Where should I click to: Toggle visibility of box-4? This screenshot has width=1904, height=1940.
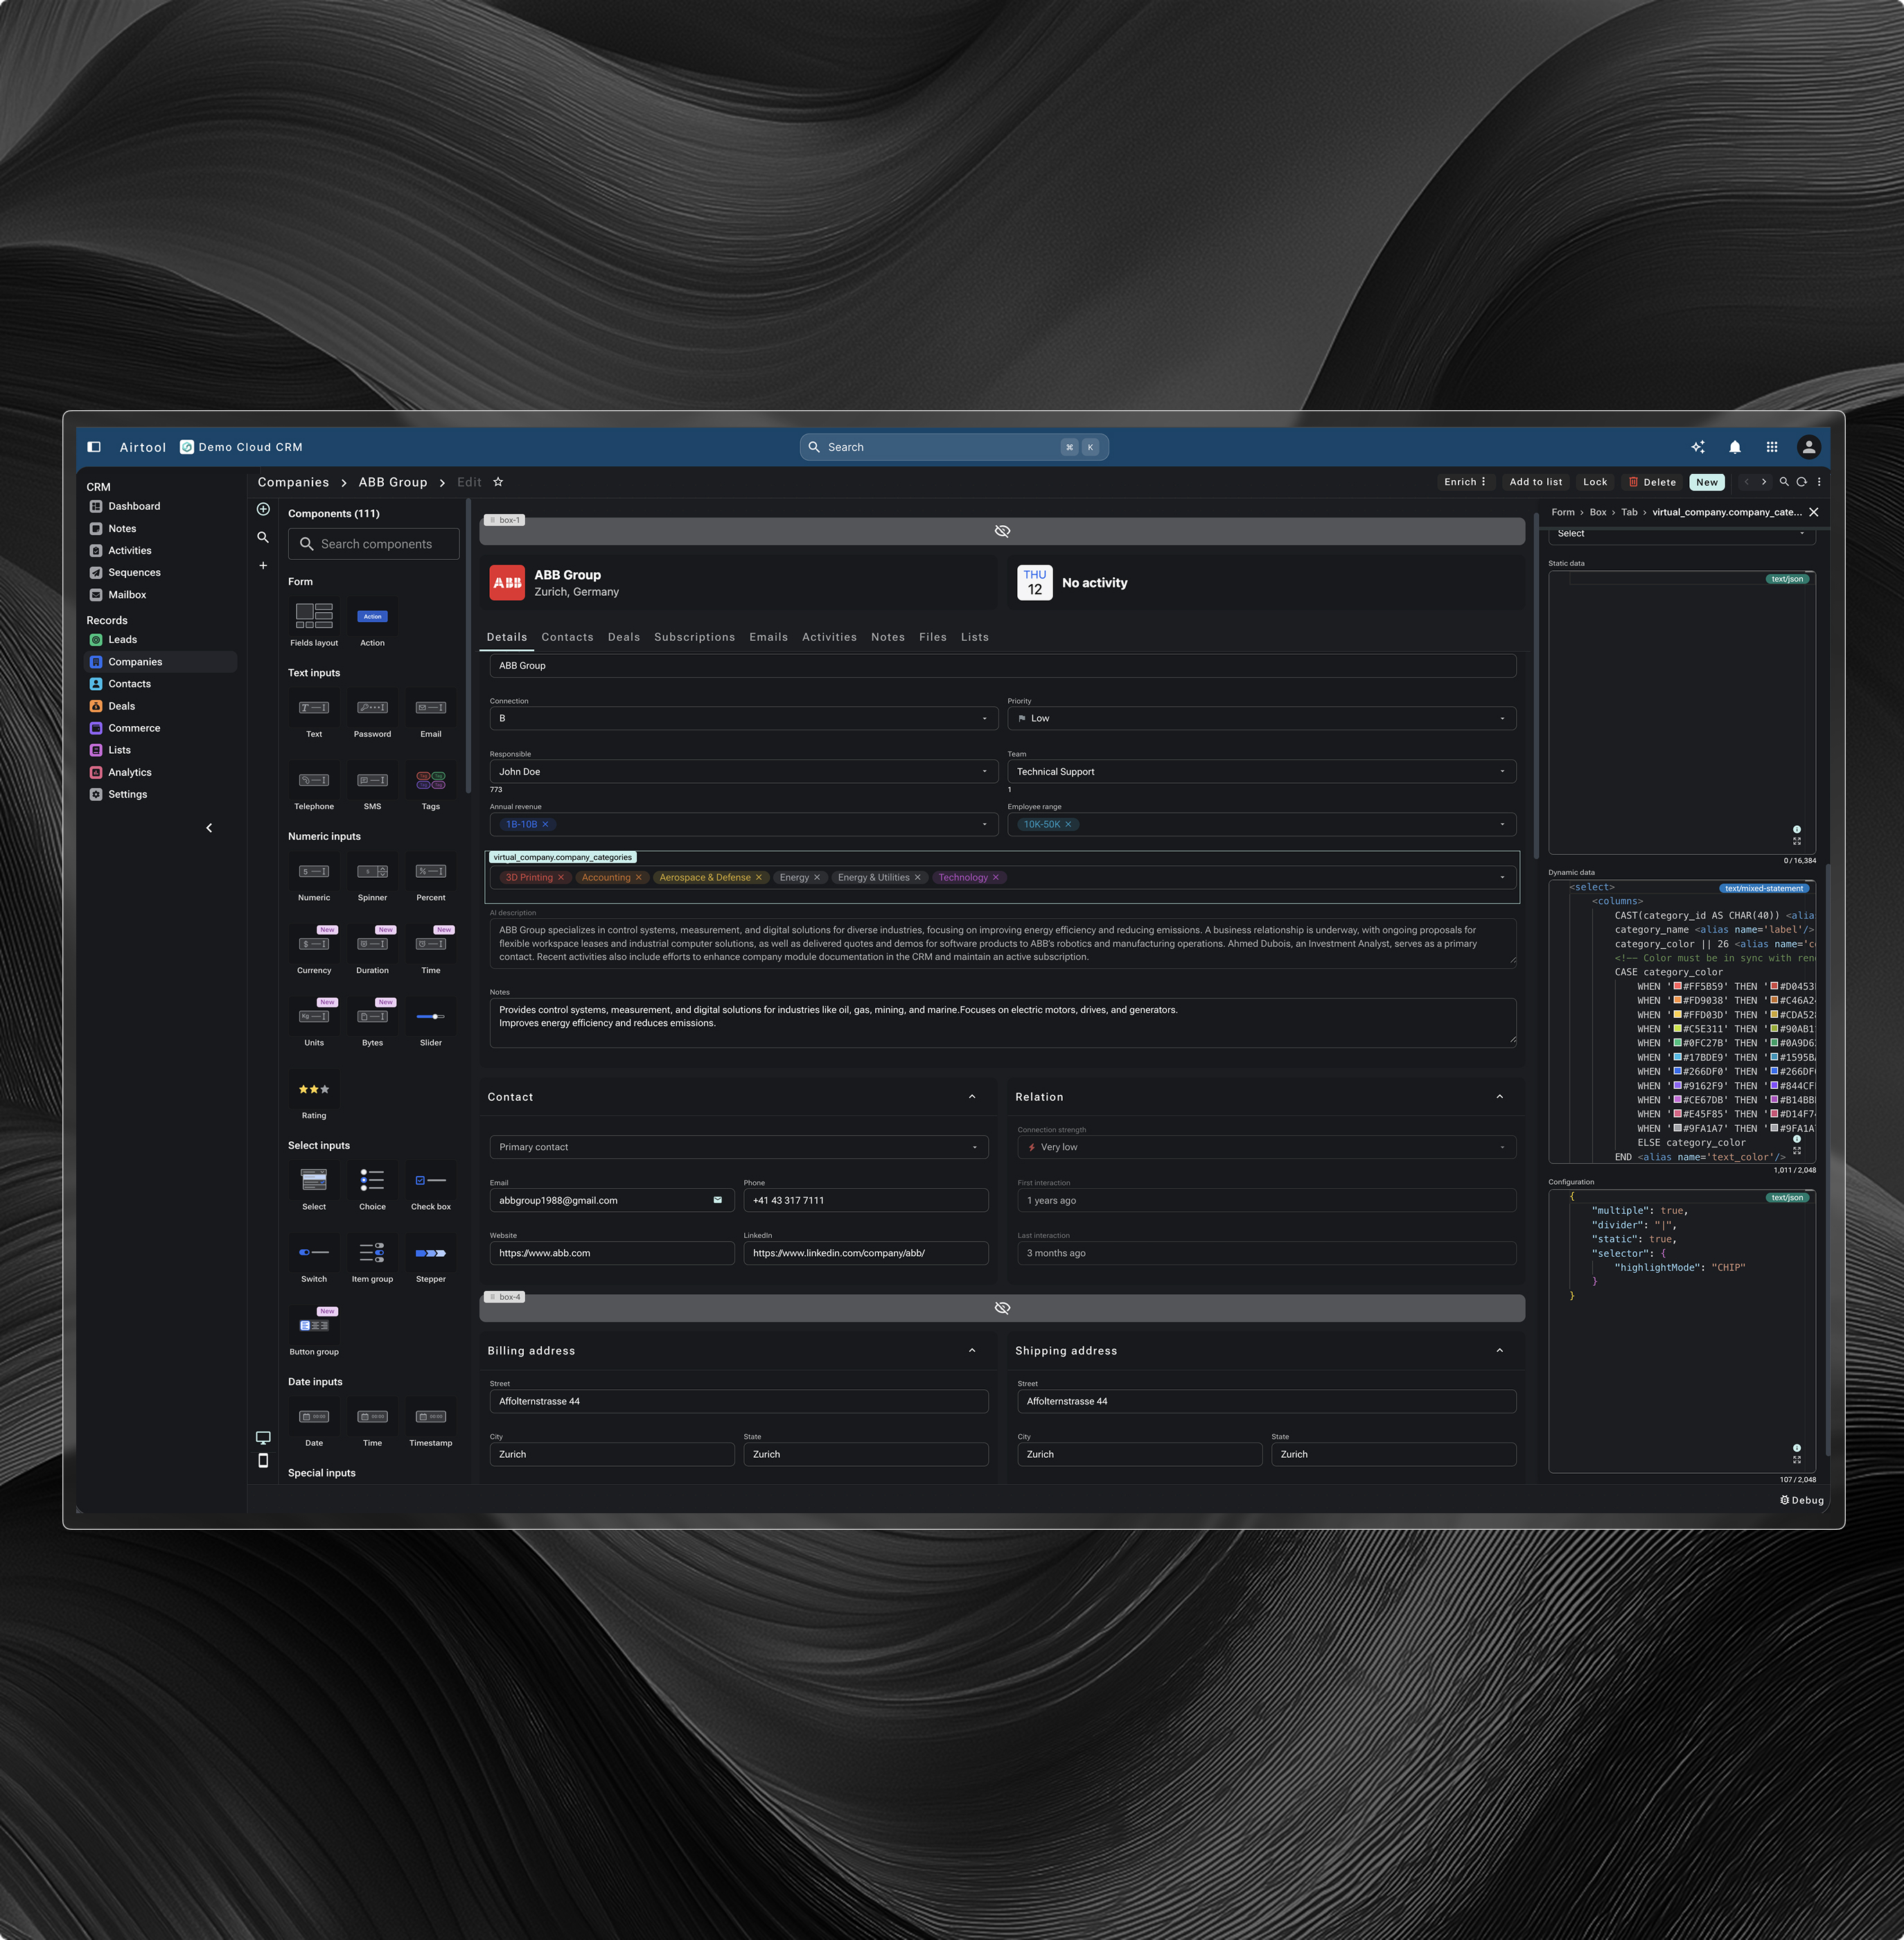coord(1002,1308)
